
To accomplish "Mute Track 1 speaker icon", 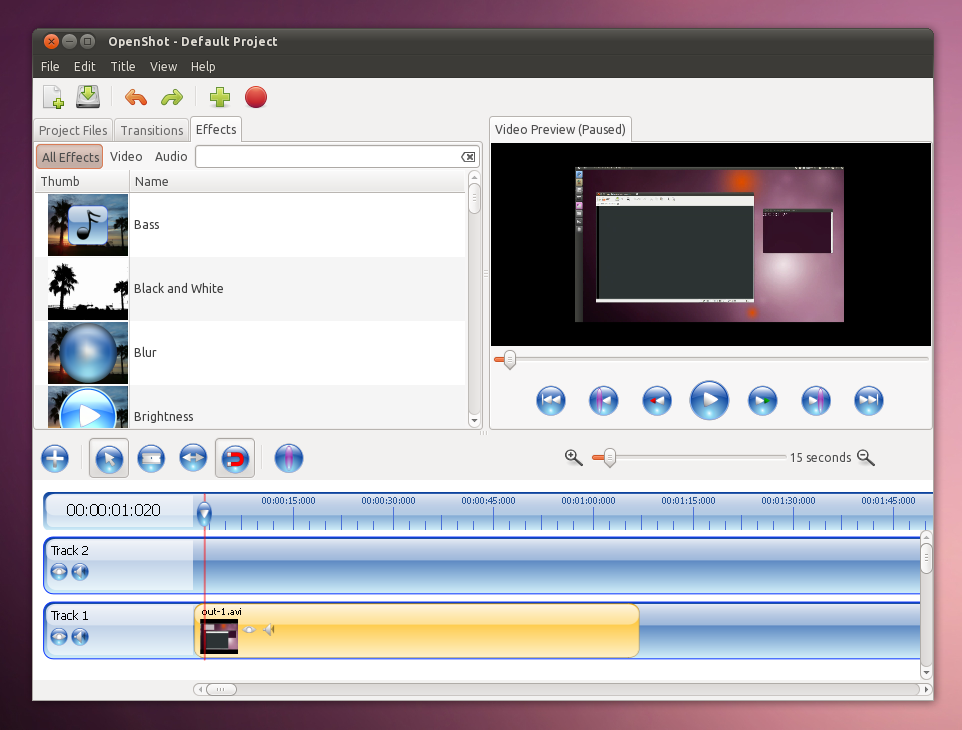I will click(x=80, y=637).
